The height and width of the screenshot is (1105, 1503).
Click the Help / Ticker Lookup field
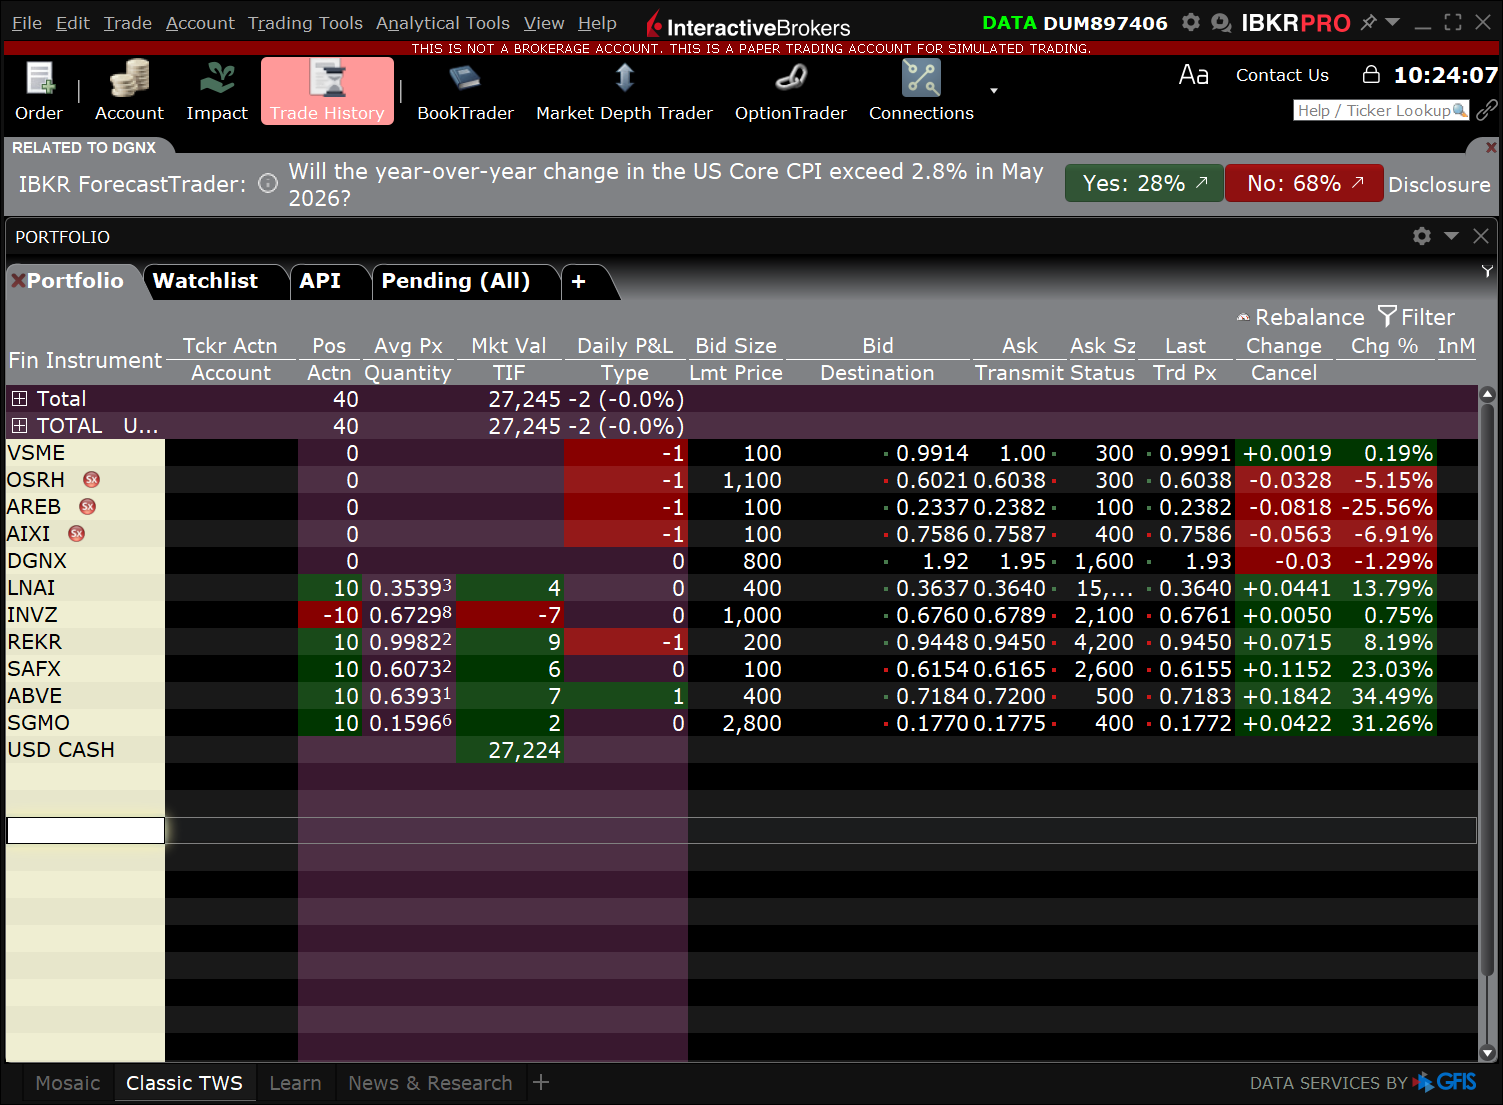tap(1380, 110)
